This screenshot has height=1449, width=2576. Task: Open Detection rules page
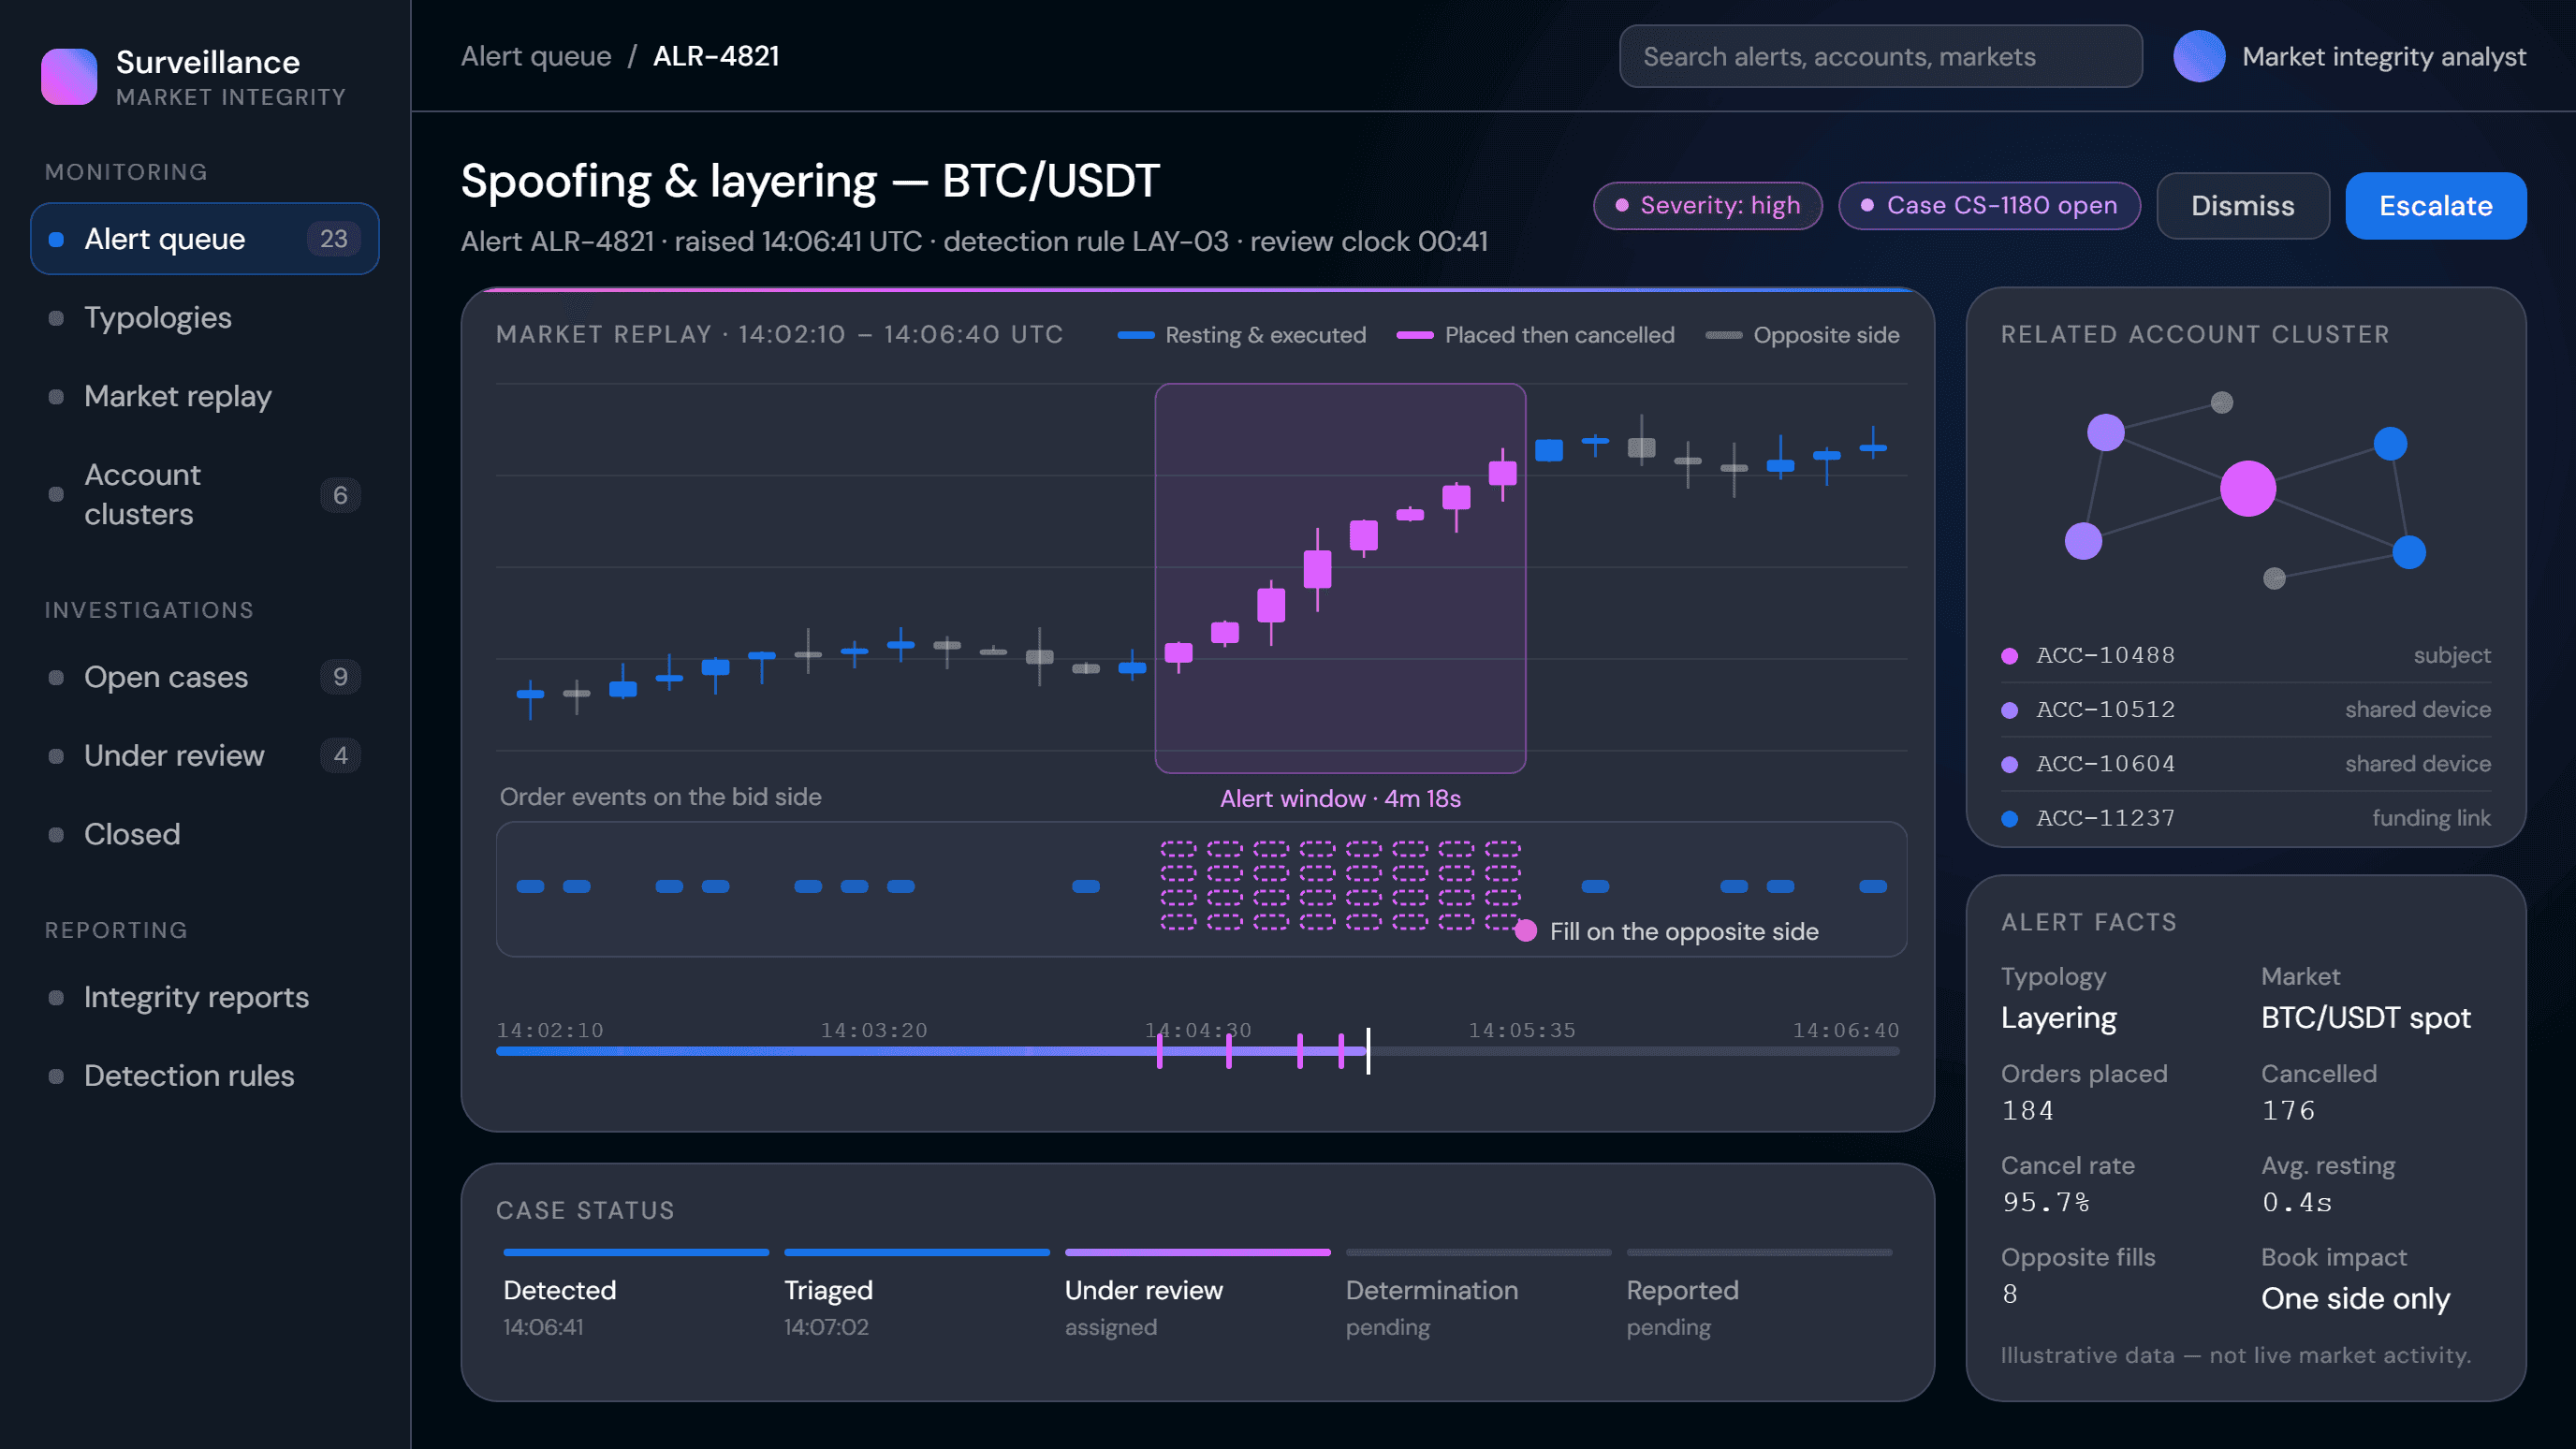(205, 1077)
